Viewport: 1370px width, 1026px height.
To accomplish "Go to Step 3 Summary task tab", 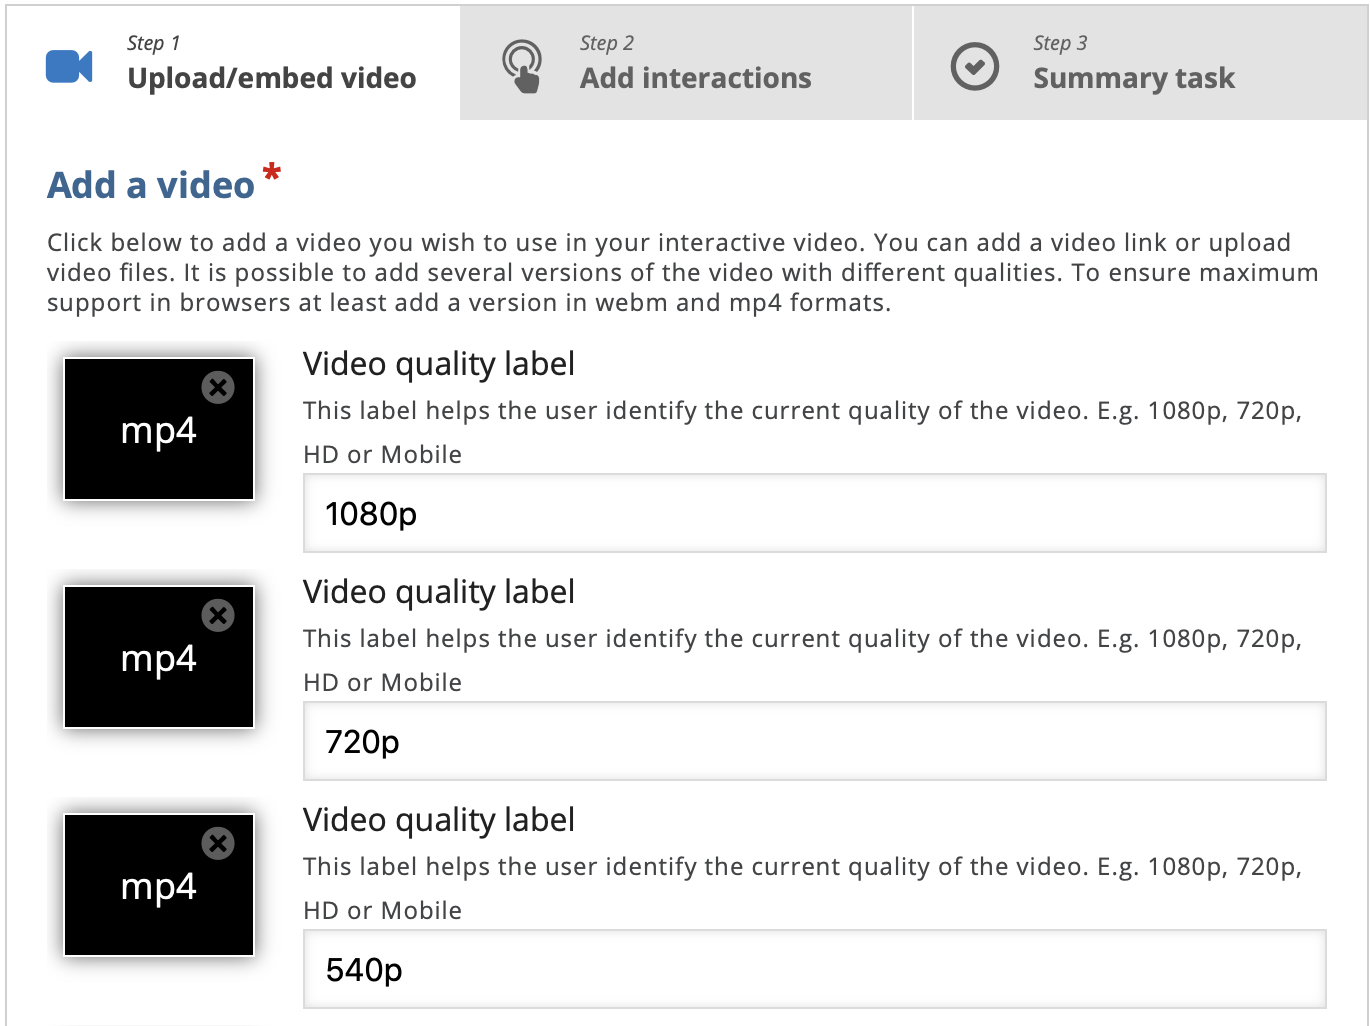I will coord(1140,64).
